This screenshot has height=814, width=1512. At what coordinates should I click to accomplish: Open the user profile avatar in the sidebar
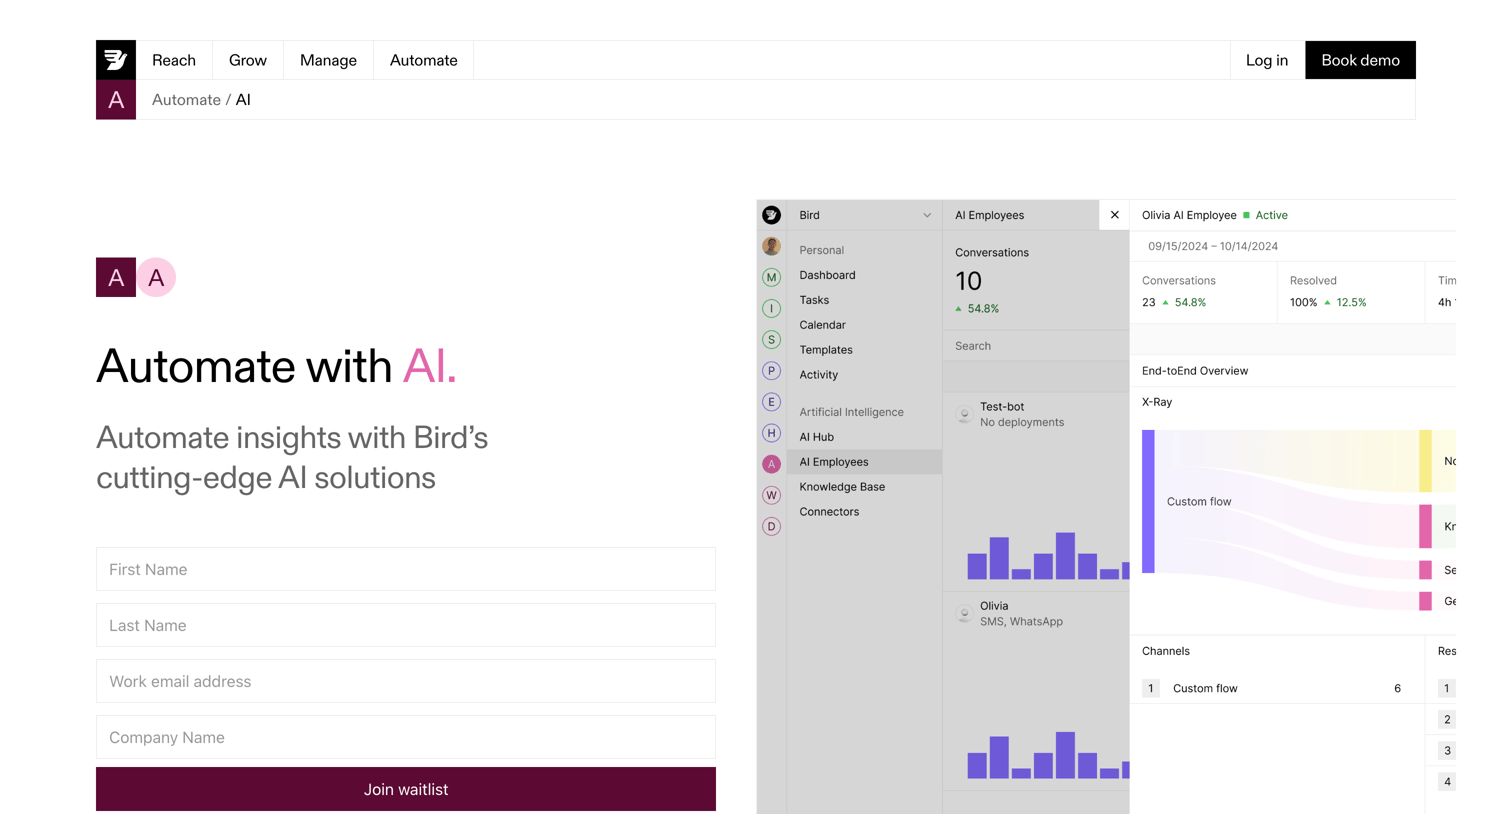point(771,246)
